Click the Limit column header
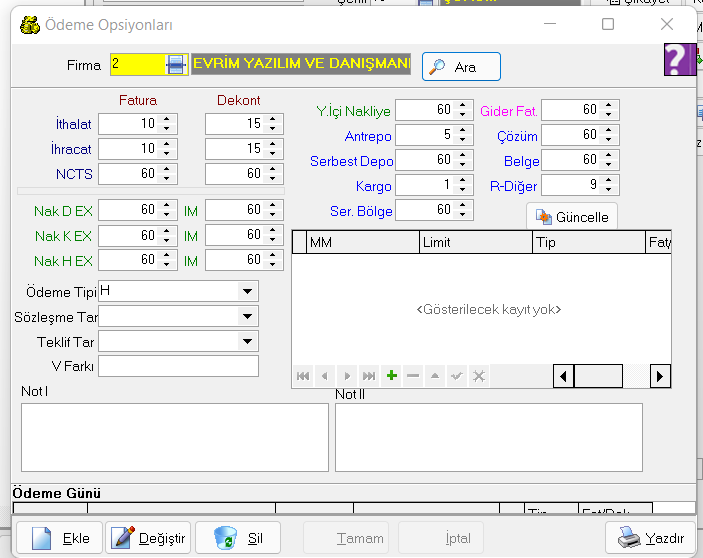Viewport: 703px width, 558px height. [476, 242]
